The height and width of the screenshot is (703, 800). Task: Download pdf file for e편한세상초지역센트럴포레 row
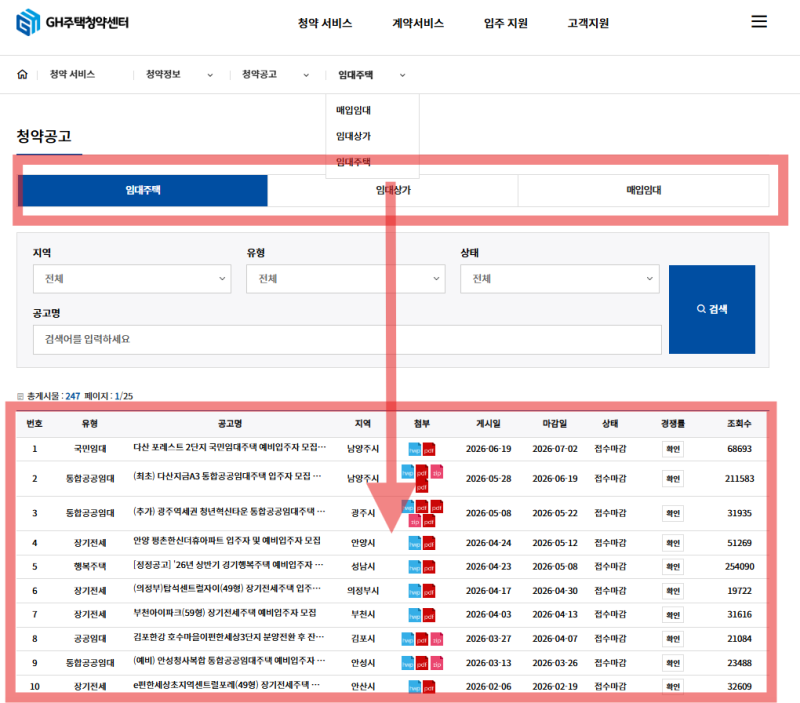(429, 687)
